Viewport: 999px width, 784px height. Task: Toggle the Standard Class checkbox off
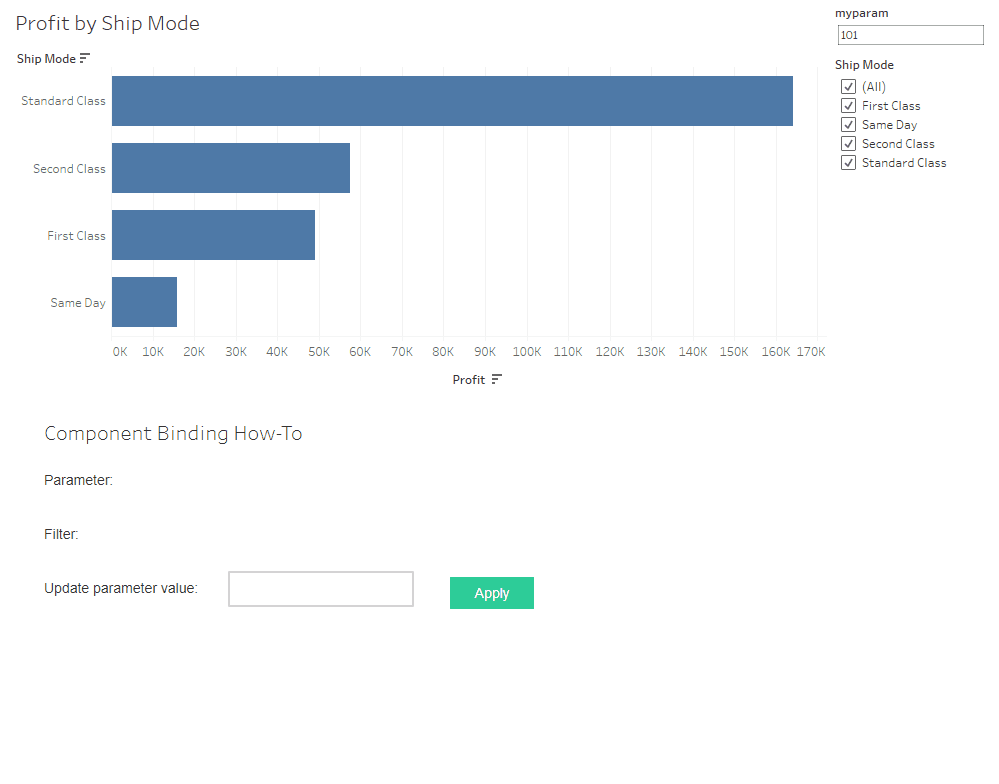pyautogui.click(x=848, y=162)
